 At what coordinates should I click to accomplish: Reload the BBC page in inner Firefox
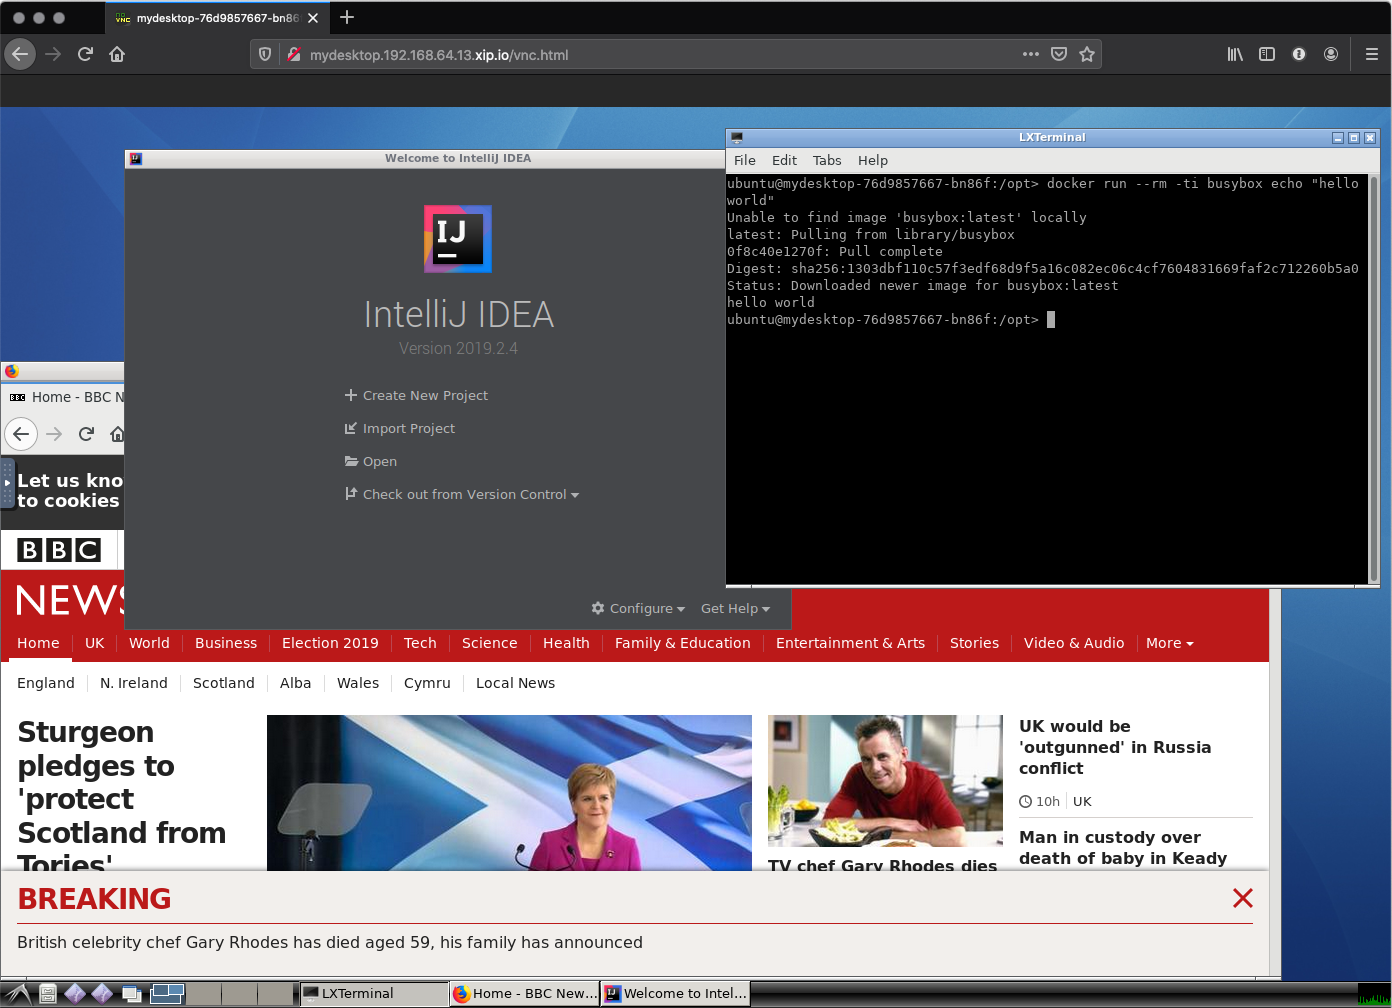[x=86, y=434]
